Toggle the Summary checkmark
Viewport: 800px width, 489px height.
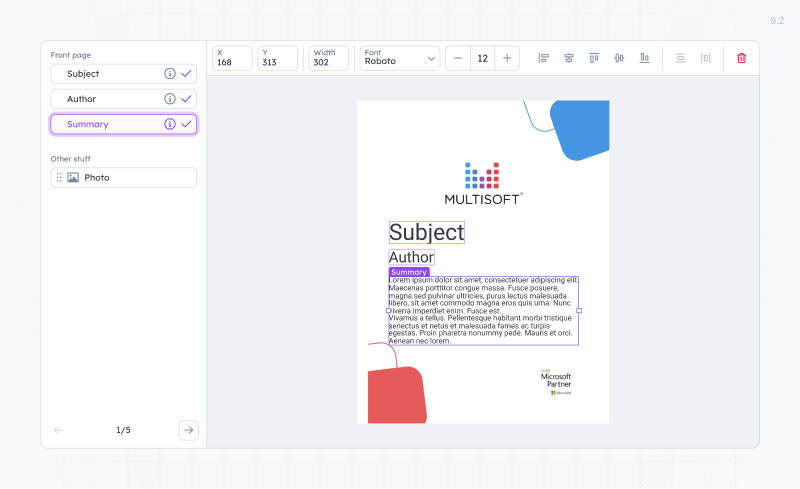tap(186, 124)
